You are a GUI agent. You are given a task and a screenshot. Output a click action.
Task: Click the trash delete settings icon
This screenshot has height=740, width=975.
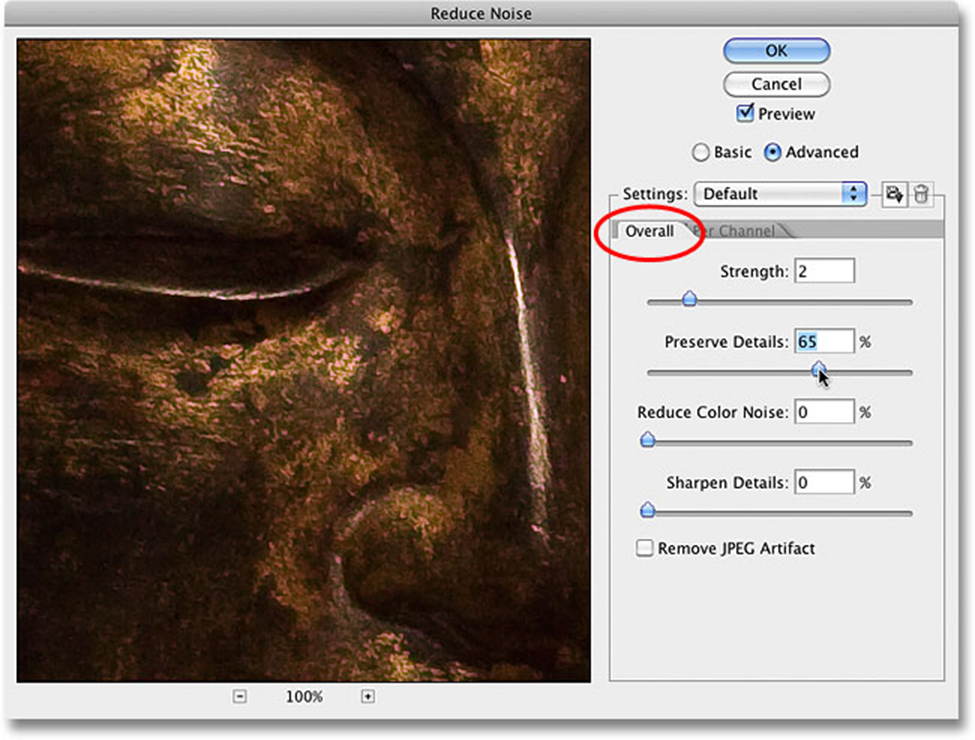pyautogui.click(x=922, y=194)
